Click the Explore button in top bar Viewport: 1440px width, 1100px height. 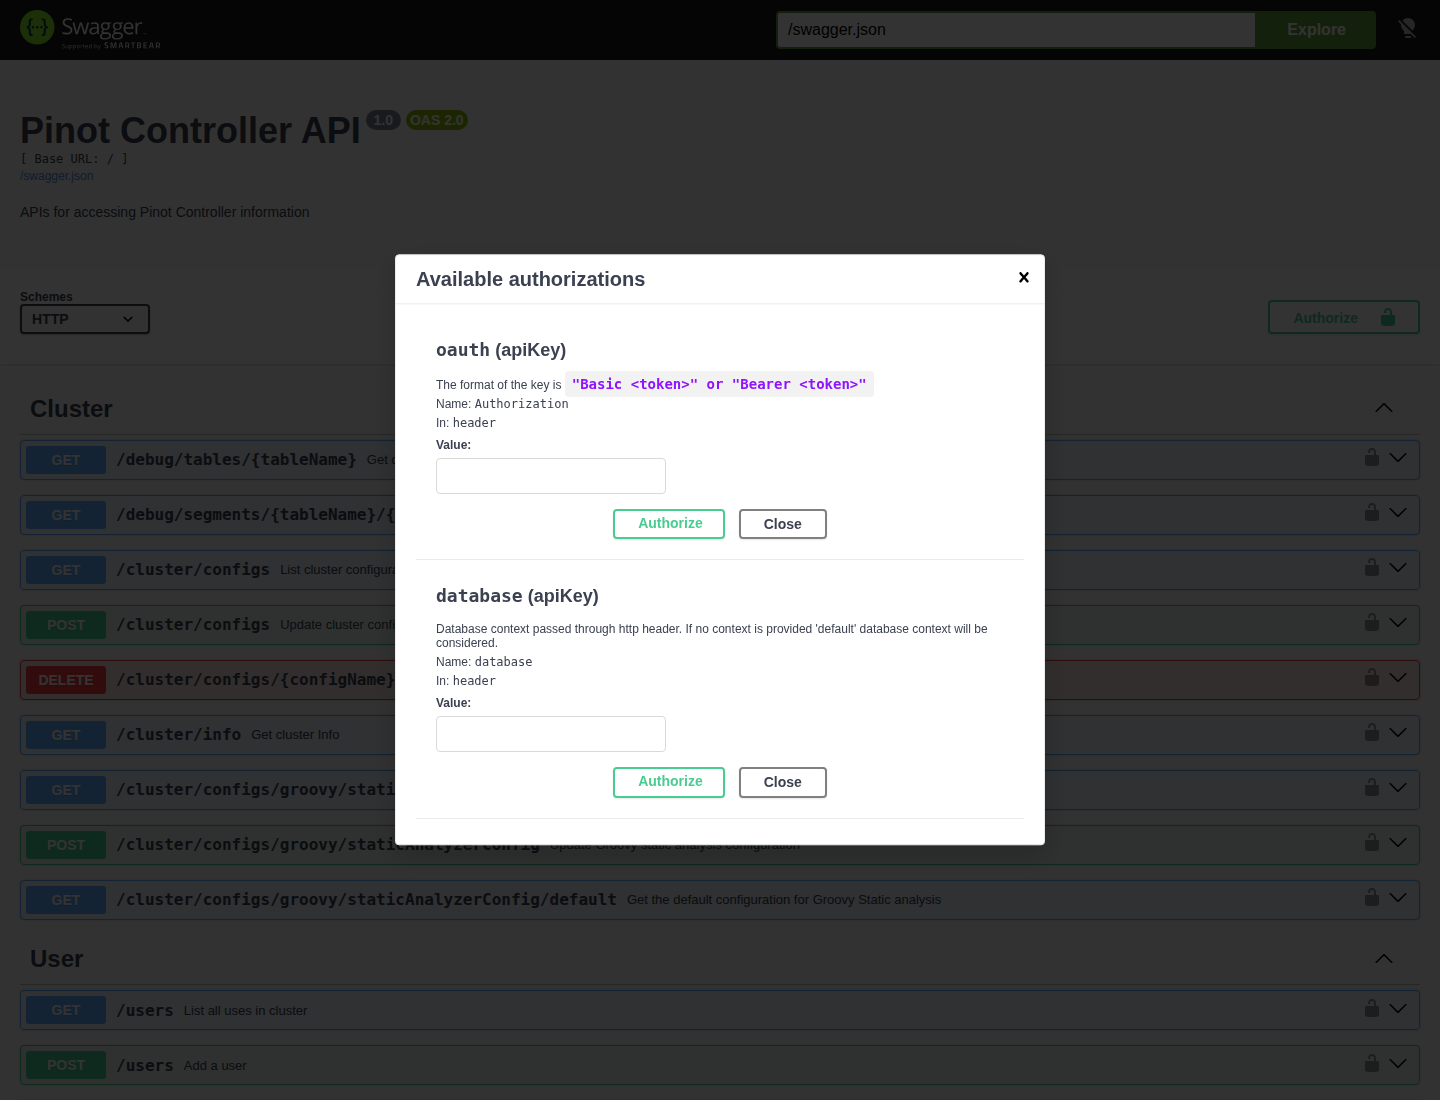click(x=1316, y=30)
